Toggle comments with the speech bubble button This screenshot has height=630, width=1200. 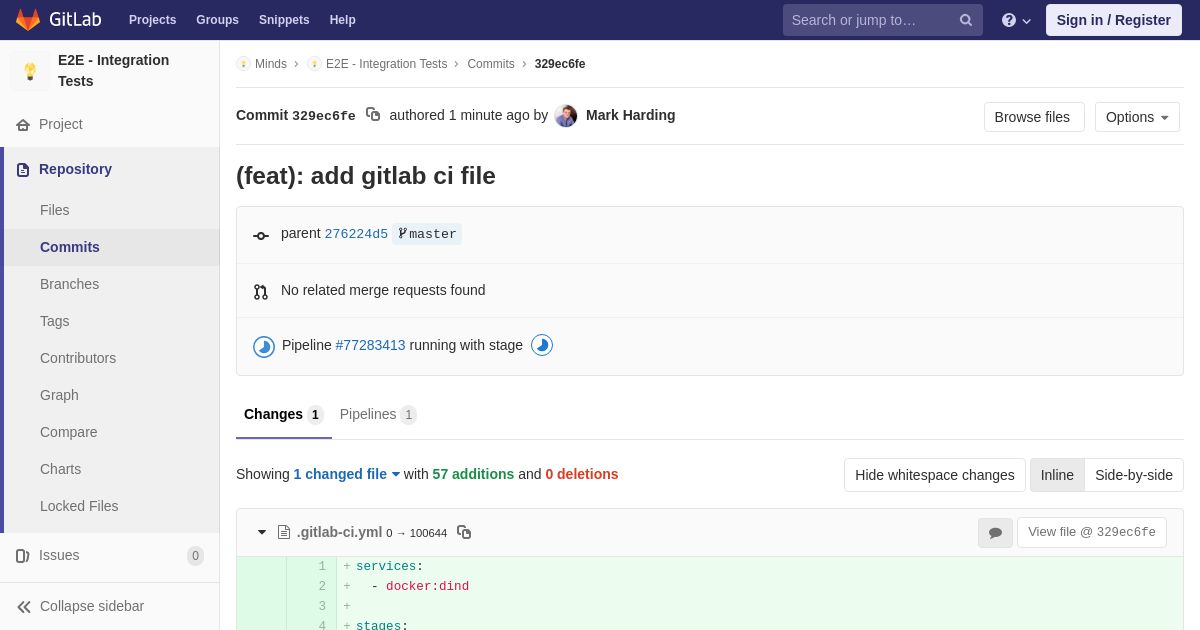995,533
